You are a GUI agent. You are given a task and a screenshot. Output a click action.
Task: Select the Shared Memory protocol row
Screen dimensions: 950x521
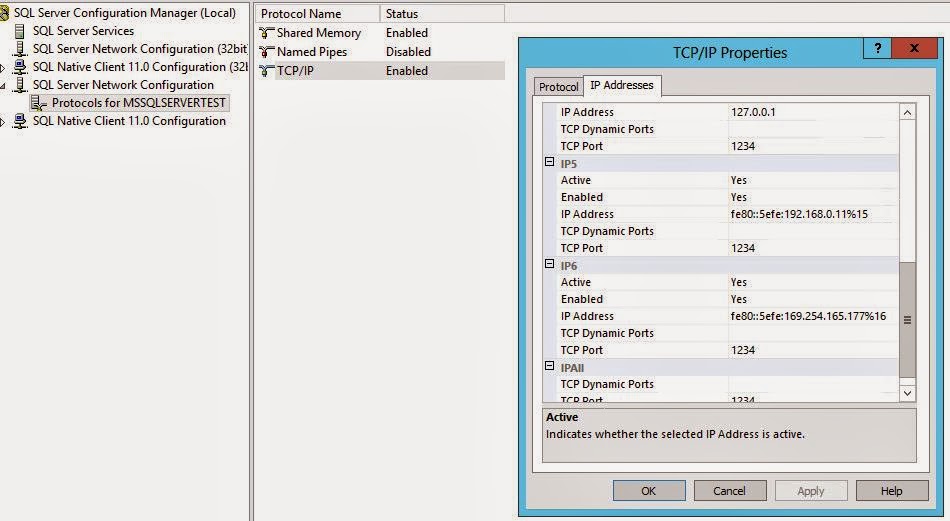pos(380,33)
